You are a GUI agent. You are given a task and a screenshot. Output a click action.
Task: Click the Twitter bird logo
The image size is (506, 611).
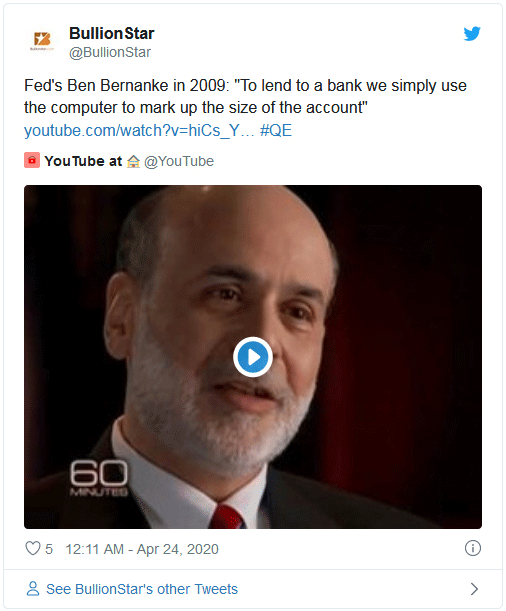[472, 34]
